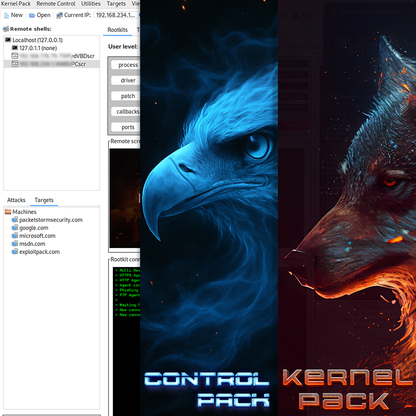Click the icon of the dVBDscr shell row

[15, 56]
